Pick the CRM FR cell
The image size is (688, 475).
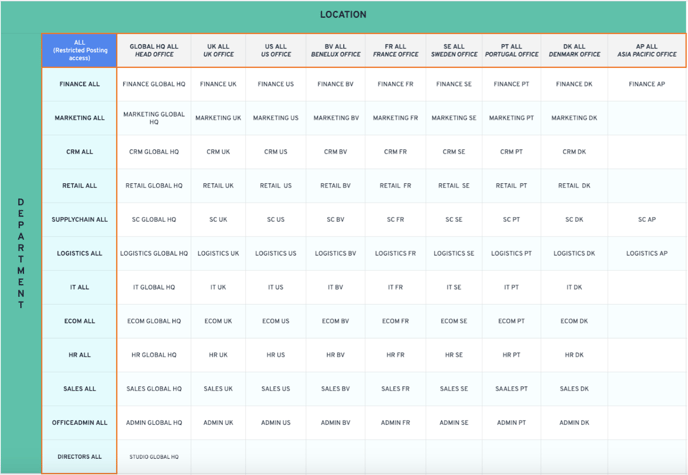click(395, 152)
